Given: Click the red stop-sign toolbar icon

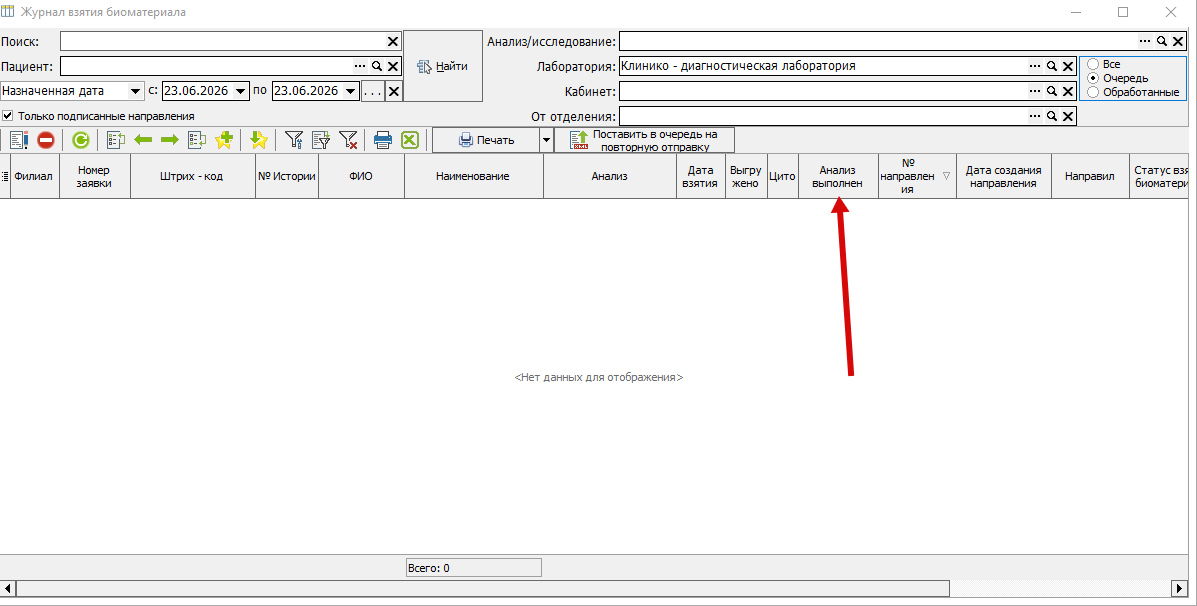Looking at the screenshot, I should coord(45,140).
